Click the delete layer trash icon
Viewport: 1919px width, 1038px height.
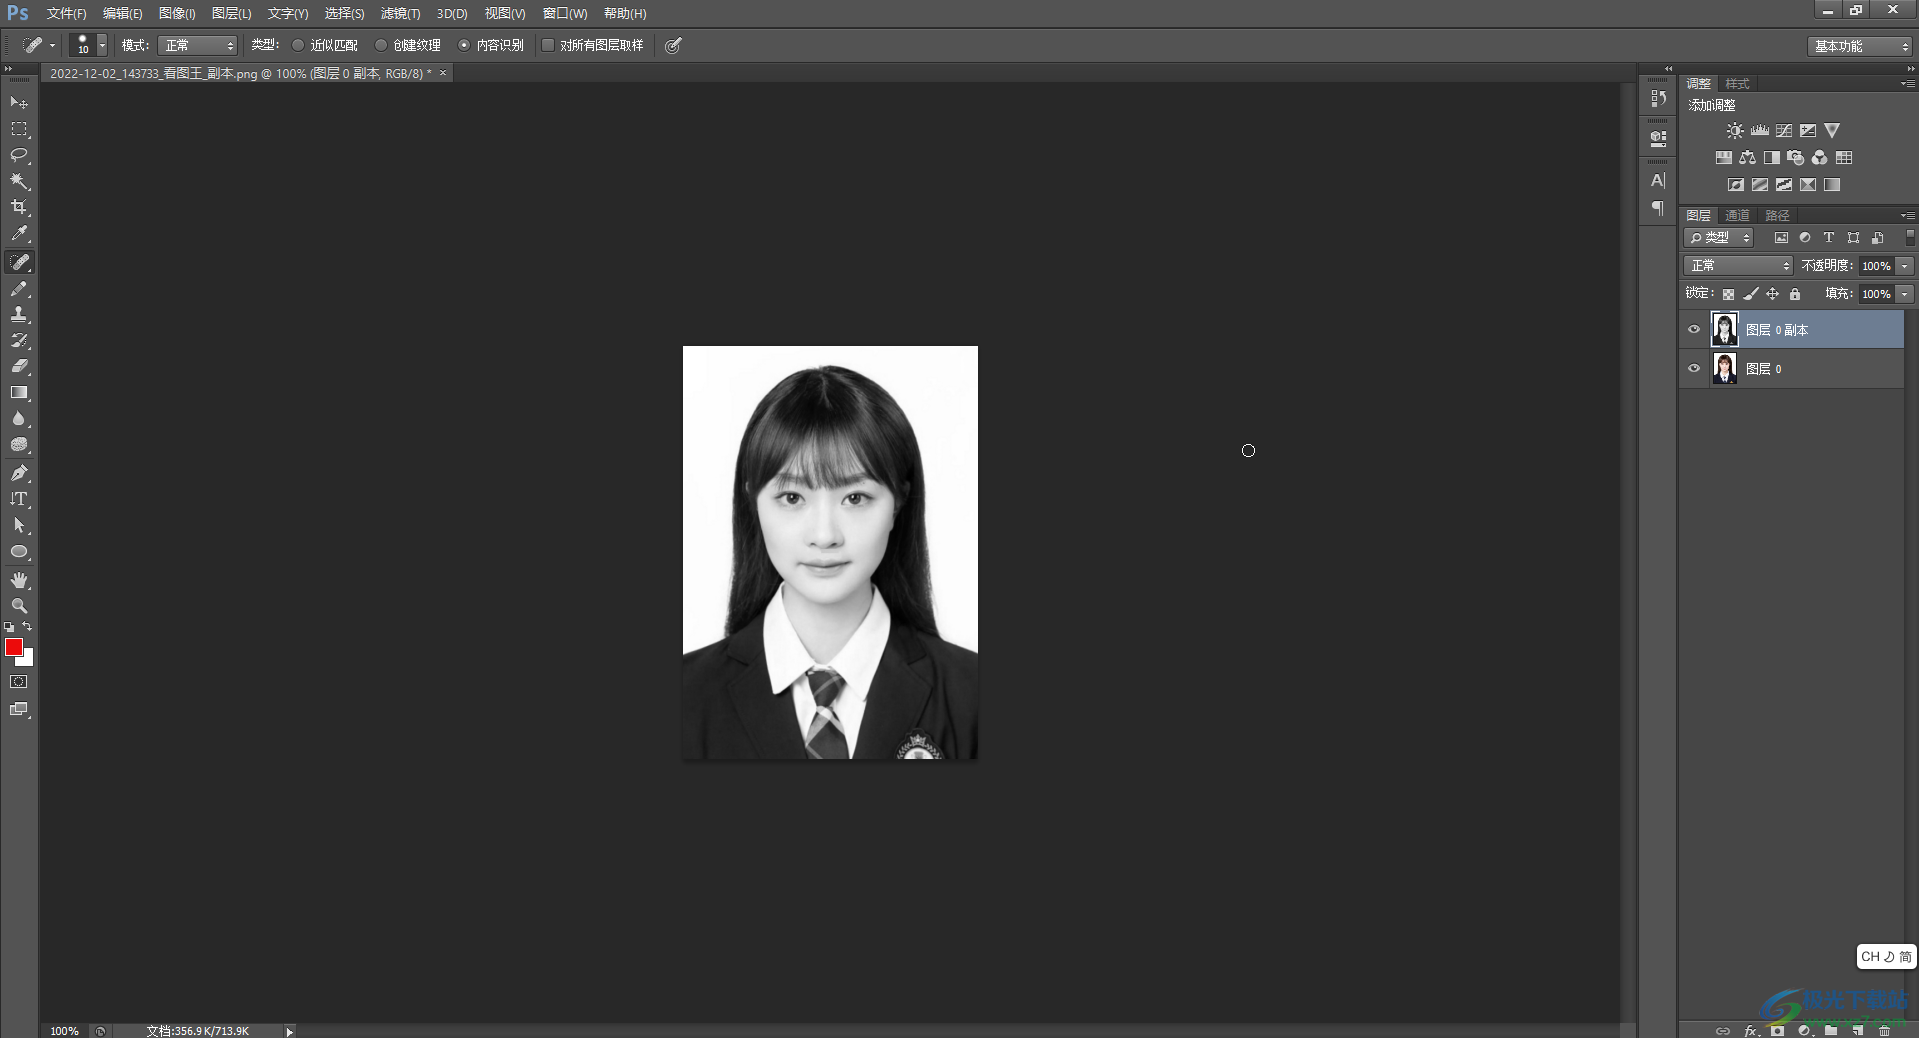1884,1030
